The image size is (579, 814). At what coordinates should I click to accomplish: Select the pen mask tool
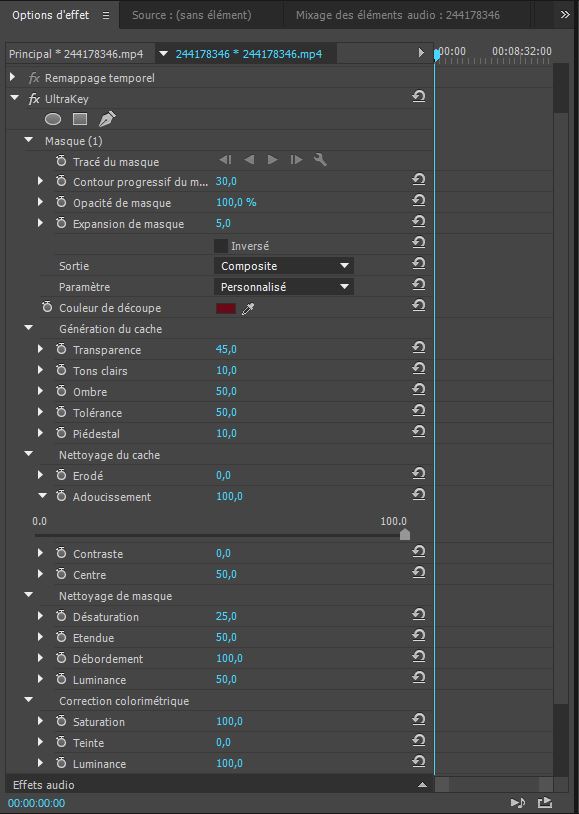point(107,119)
